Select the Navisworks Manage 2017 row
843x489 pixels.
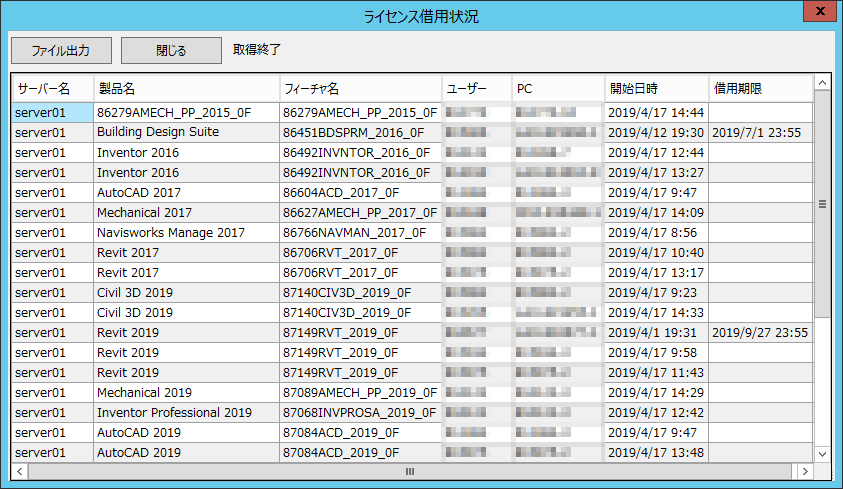point(170,232)
